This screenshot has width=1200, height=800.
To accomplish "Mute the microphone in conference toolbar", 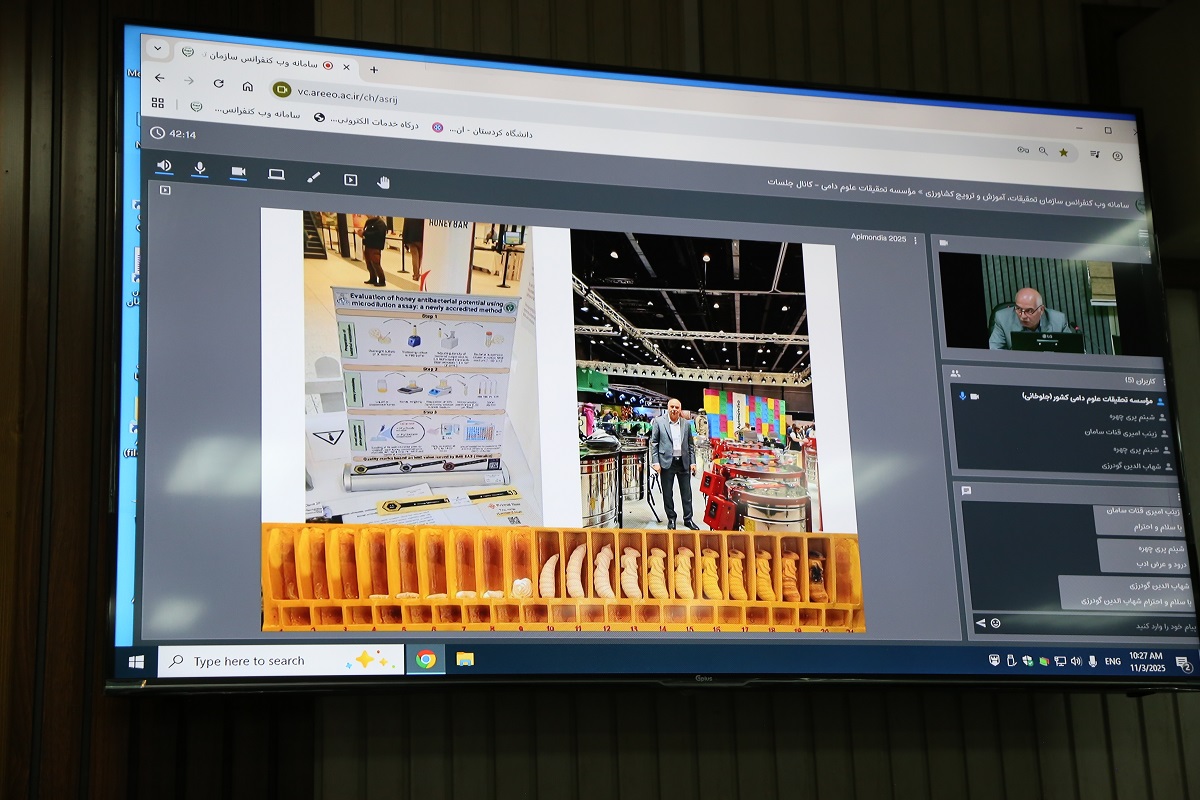I will tap(200, 169).
